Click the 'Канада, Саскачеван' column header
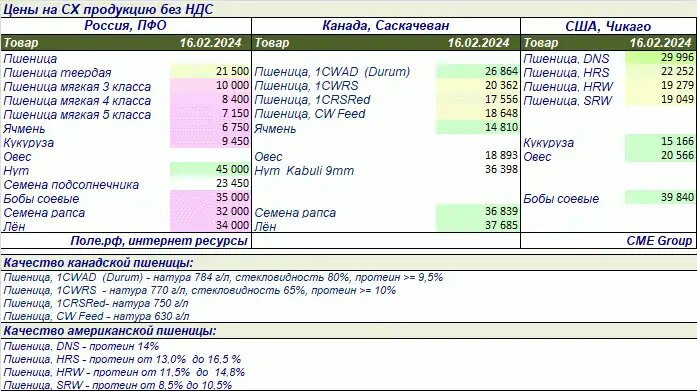Image resolution: width=697 pixels, height=391 pixels. [x=385, y=26]
